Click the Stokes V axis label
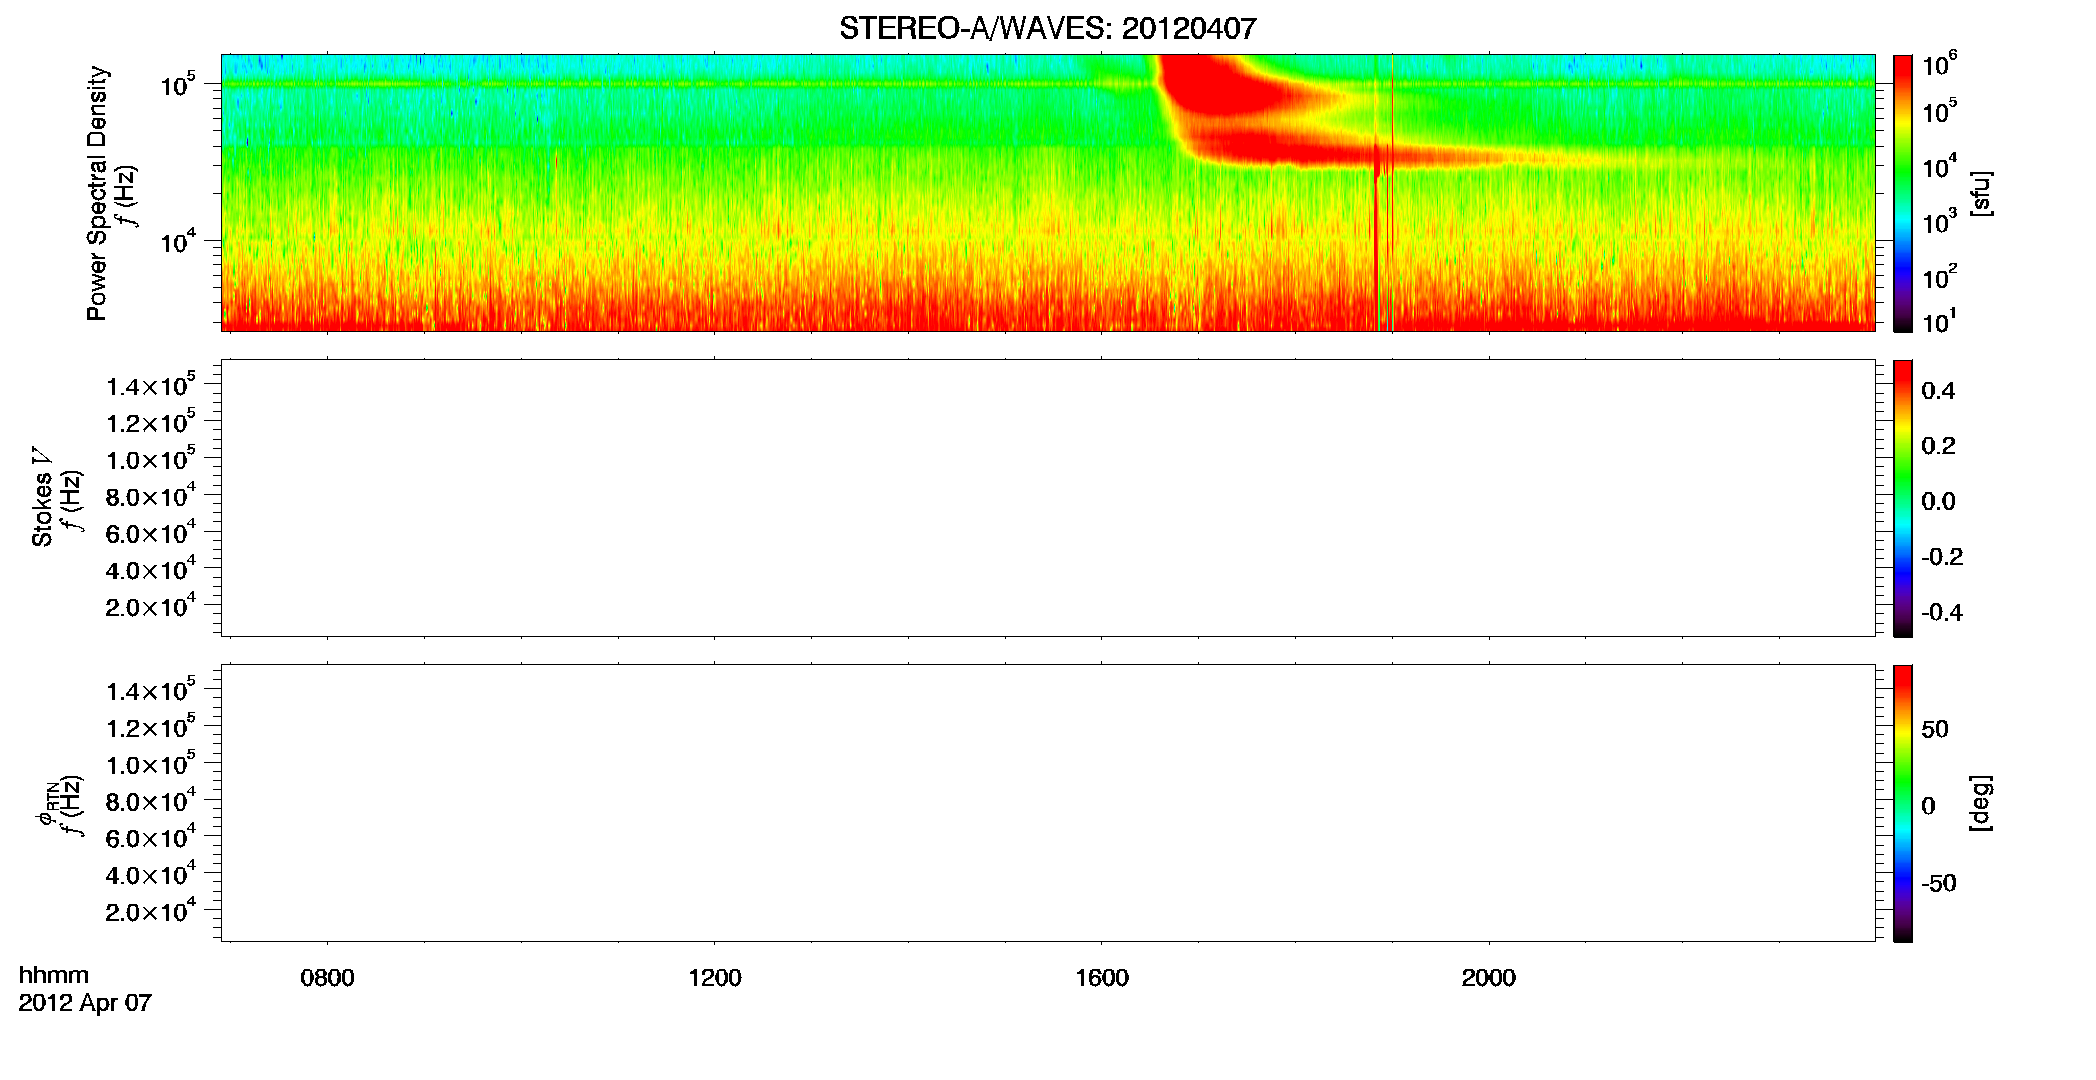The image size is (2096, 1080). click(42, 497)
